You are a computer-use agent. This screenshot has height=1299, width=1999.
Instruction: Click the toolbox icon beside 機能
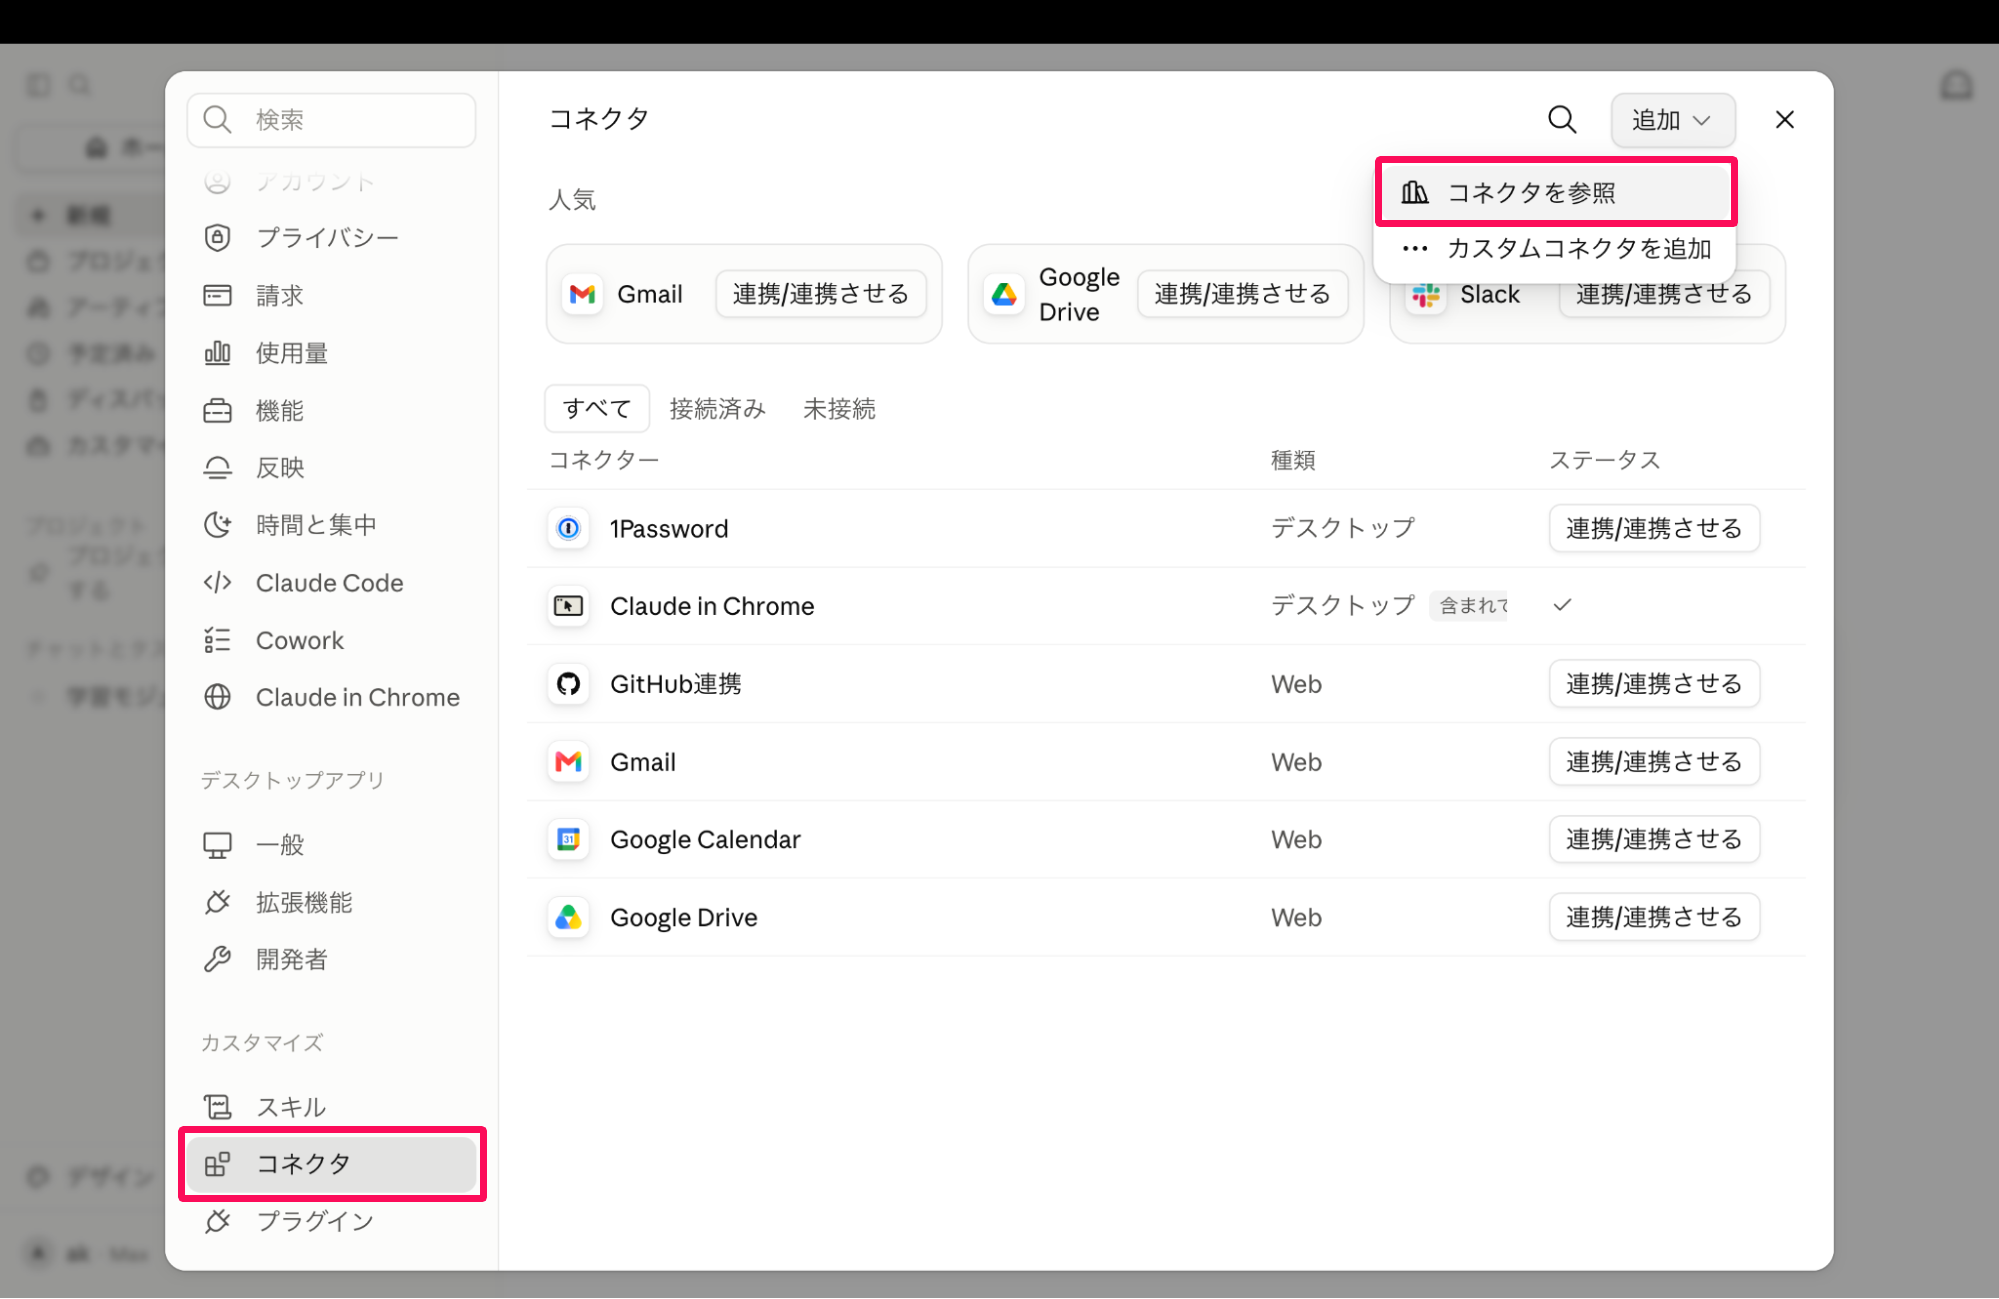point(217,410)
